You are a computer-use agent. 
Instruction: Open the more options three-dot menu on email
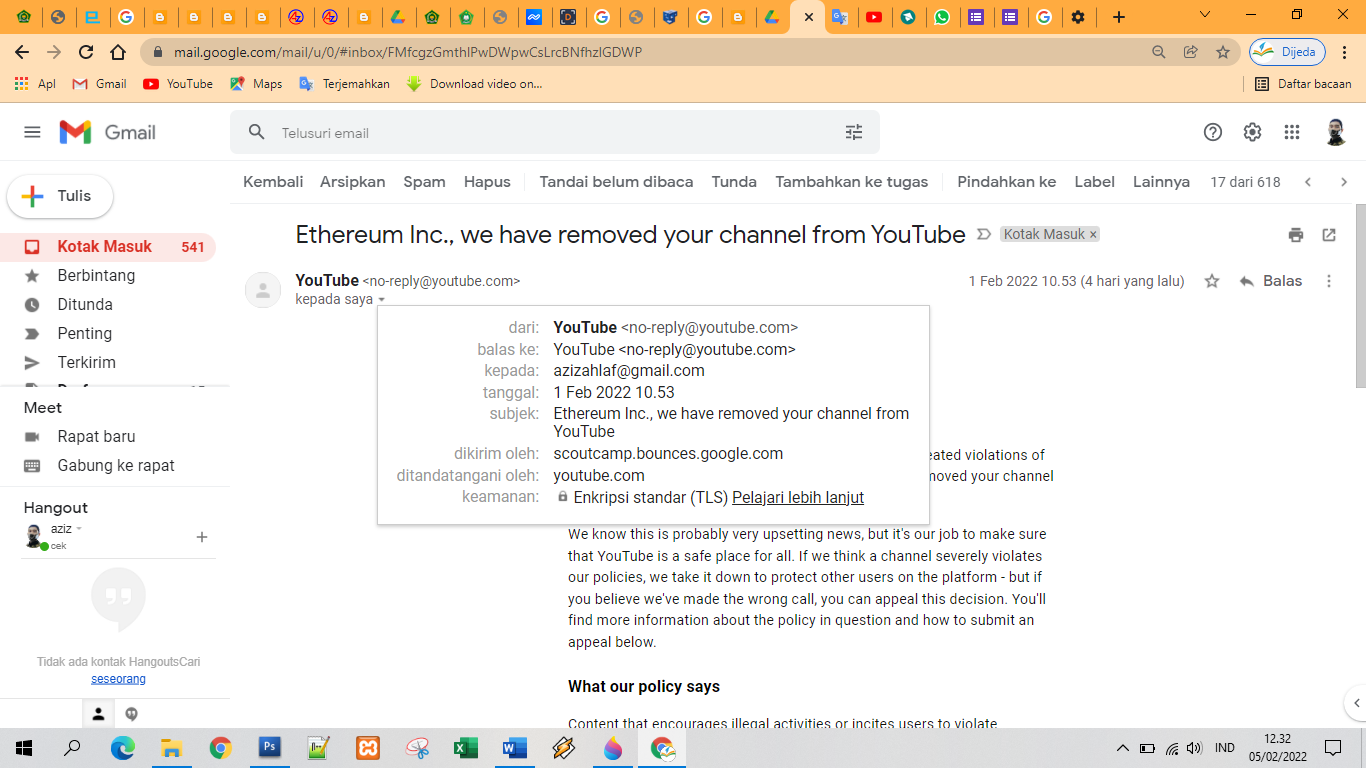click(x=1329, y=281)
